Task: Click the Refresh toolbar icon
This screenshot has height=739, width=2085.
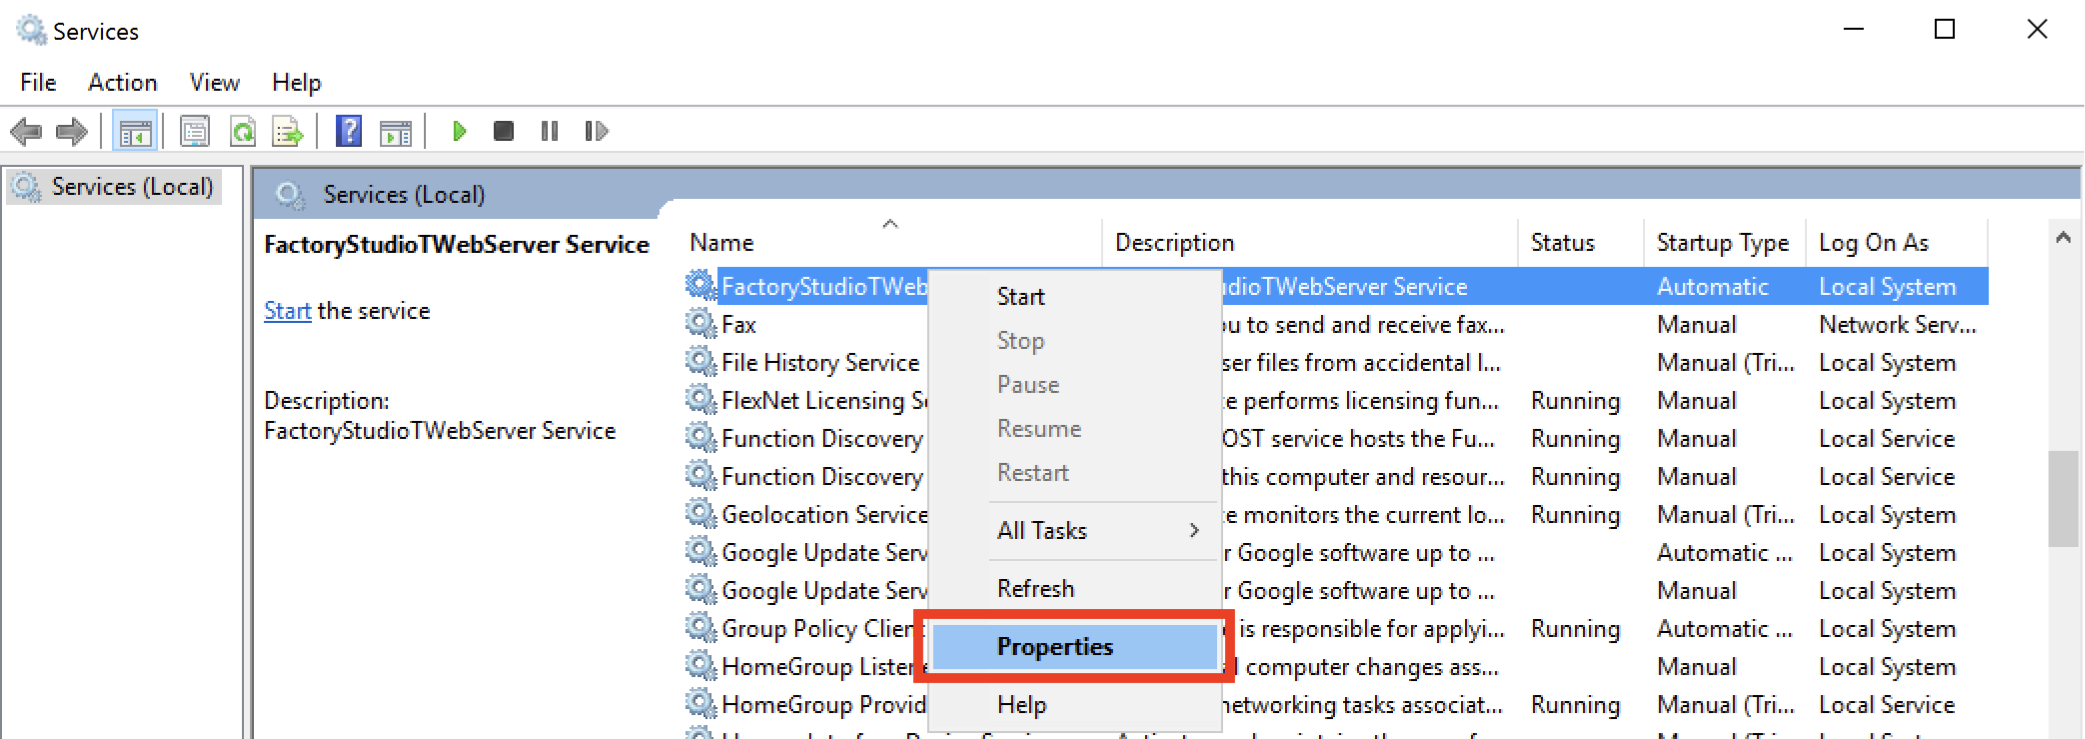Action: coord(243,131)
